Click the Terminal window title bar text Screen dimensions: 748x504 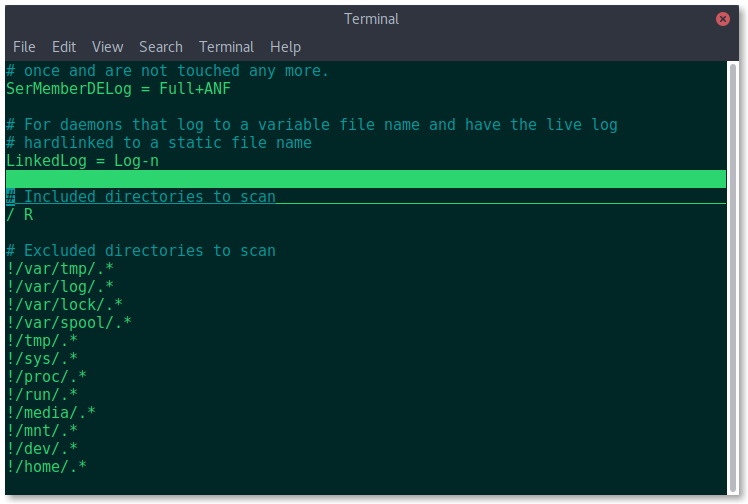[x=371, y=19]
